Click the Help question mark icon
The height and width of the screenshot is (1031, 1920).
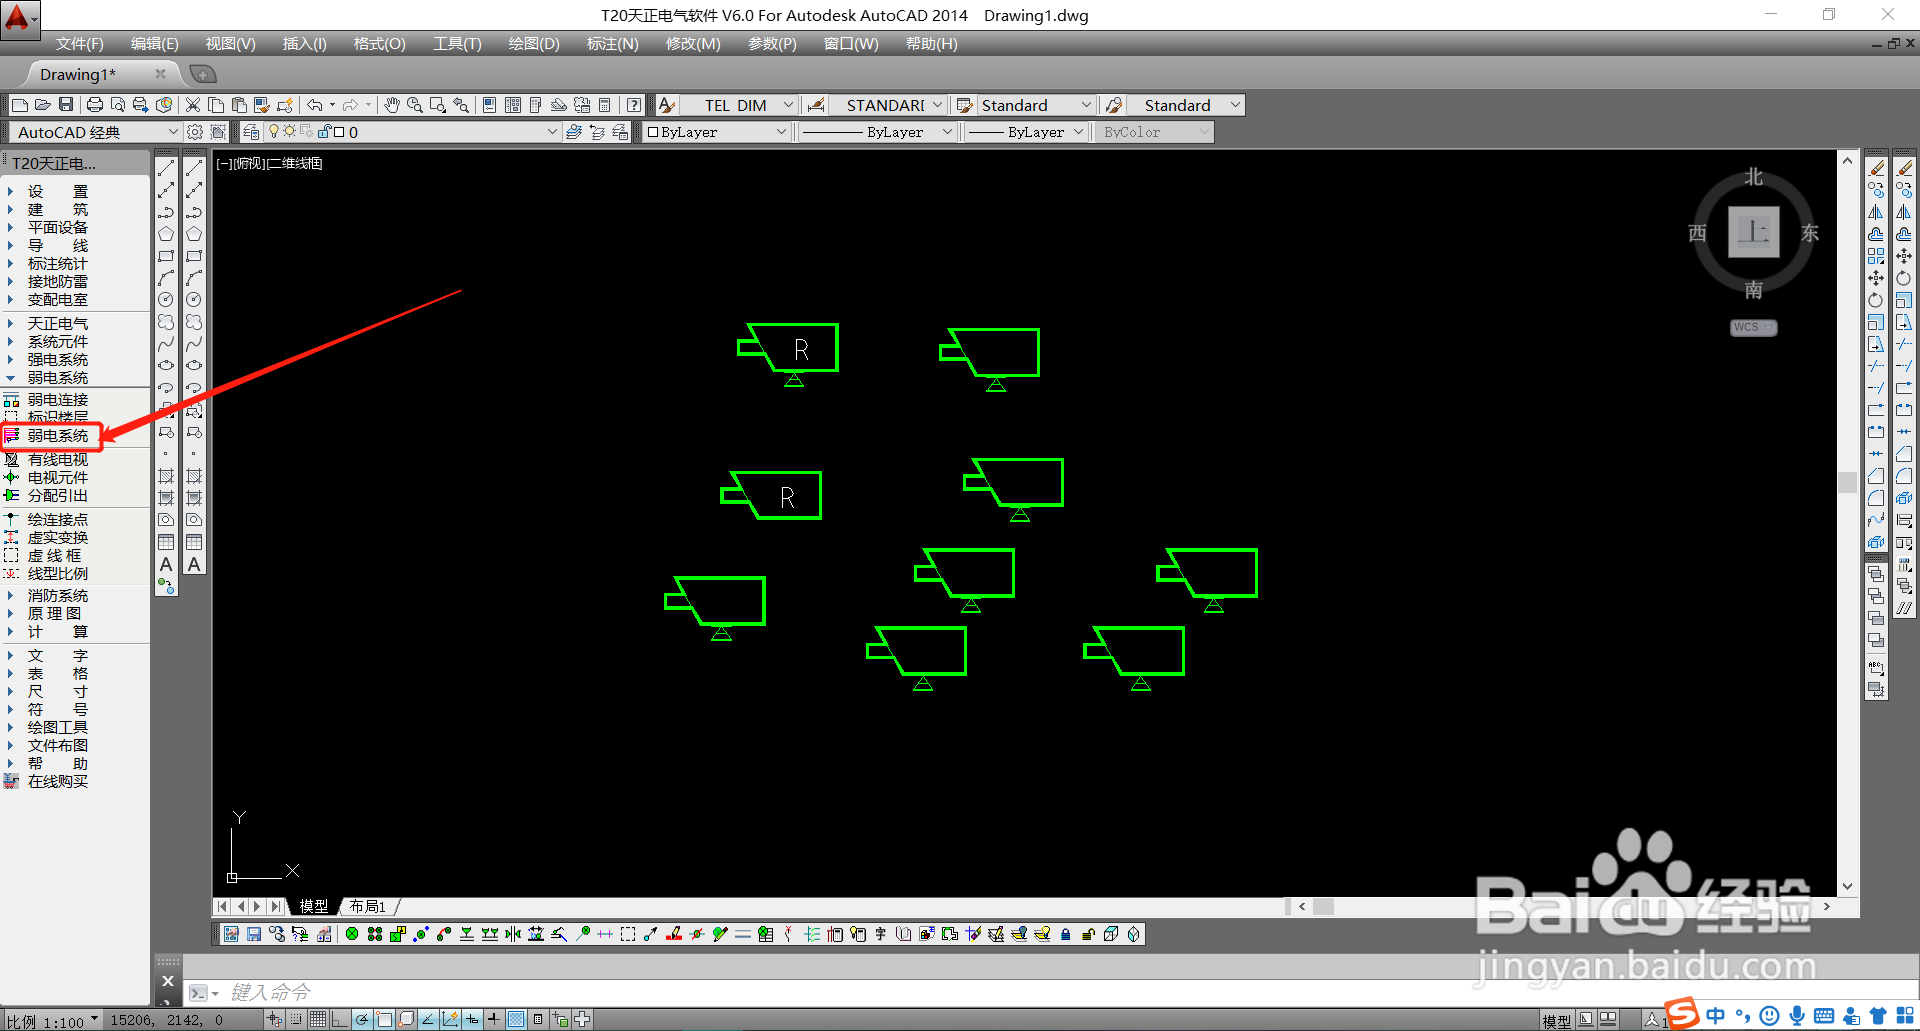click(x=634, y=105)
